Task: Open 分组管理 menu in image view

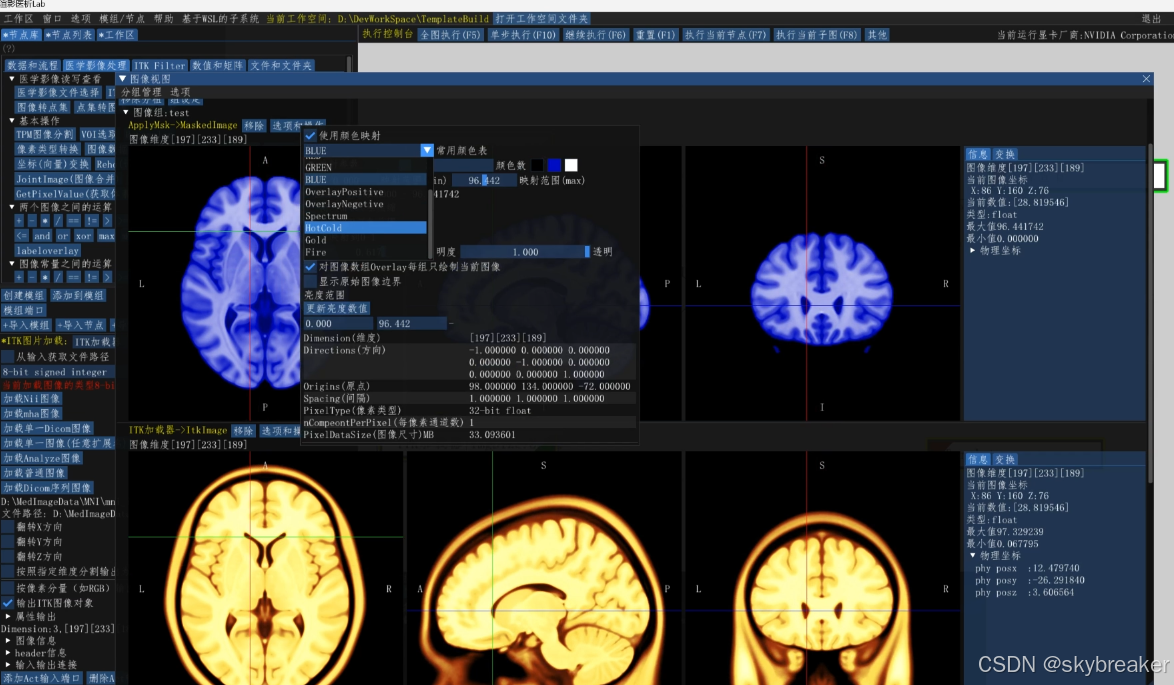Action: point(142,92)
